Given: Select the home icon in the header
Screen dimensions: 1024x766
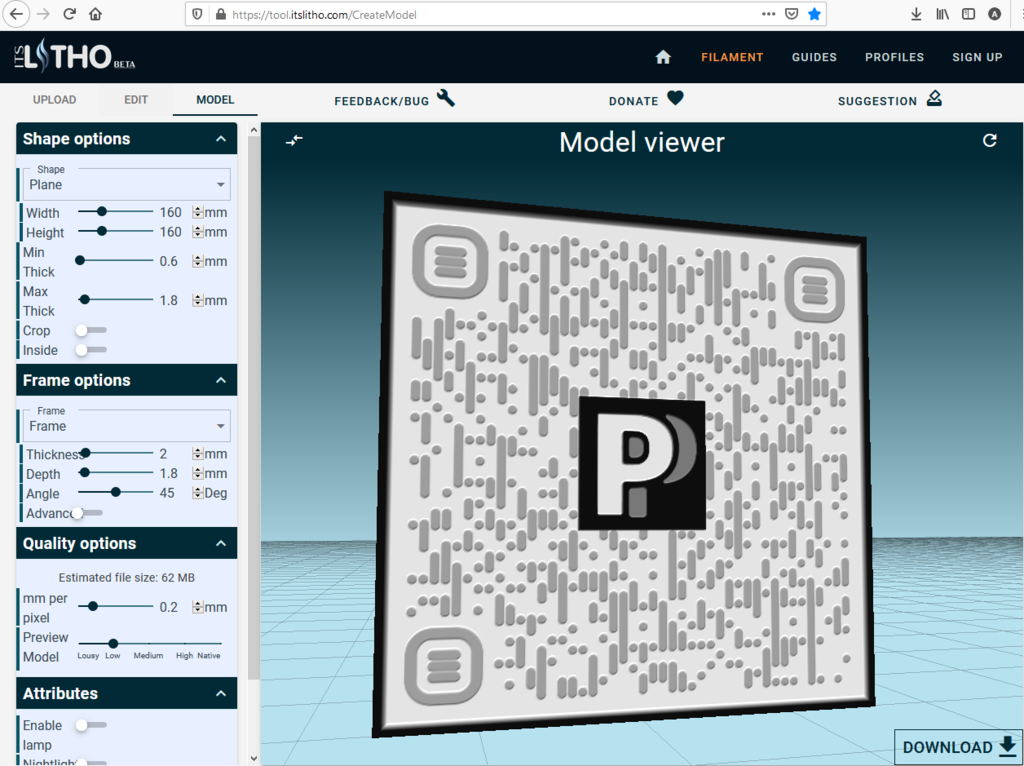Looking at the screenshot, I should coord(663,58).
